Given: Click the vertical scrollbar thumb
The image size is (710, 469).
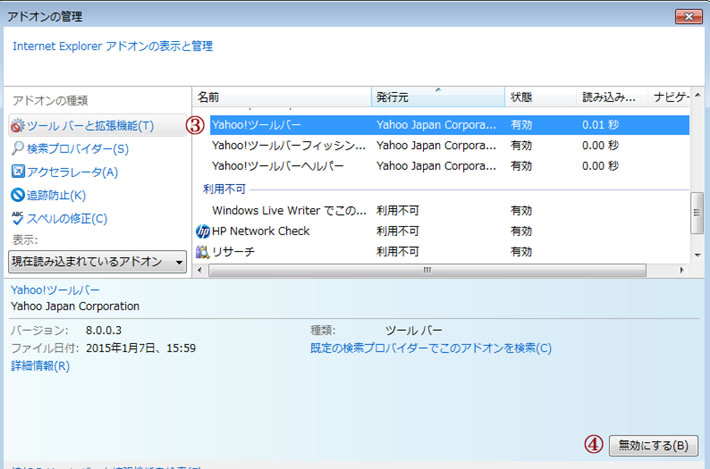Looking at the screenshot, I should [697, 213].
